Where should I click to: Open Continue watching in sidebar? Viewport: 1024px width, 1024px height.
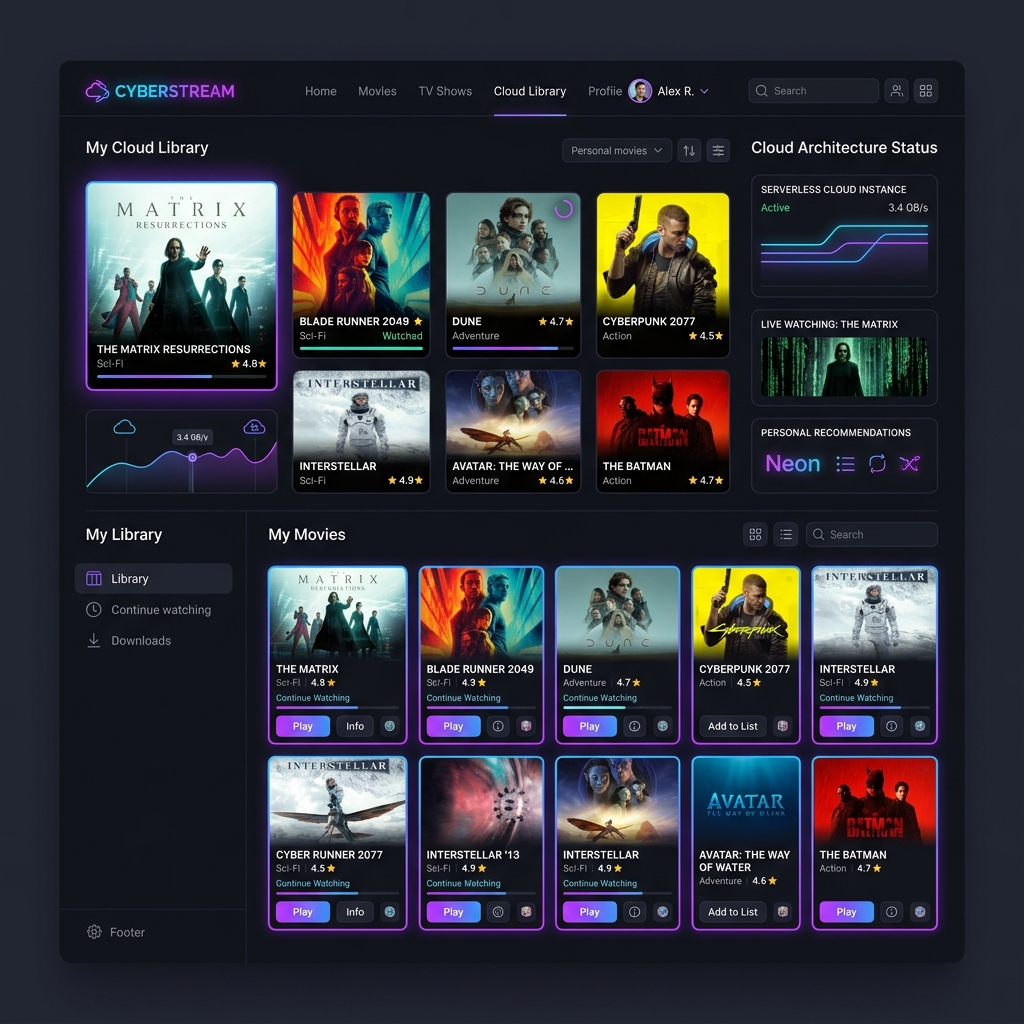tap(149, 609)
